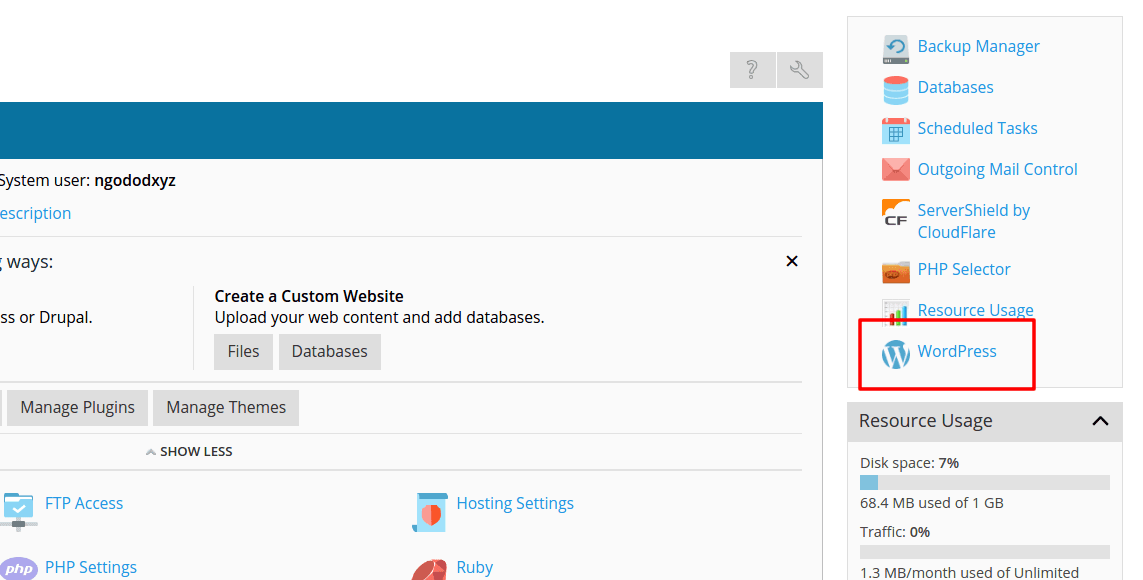Click the Databases cylinder icon in sidebar
The image size is (1143, 580).
(x=895, y=90)
